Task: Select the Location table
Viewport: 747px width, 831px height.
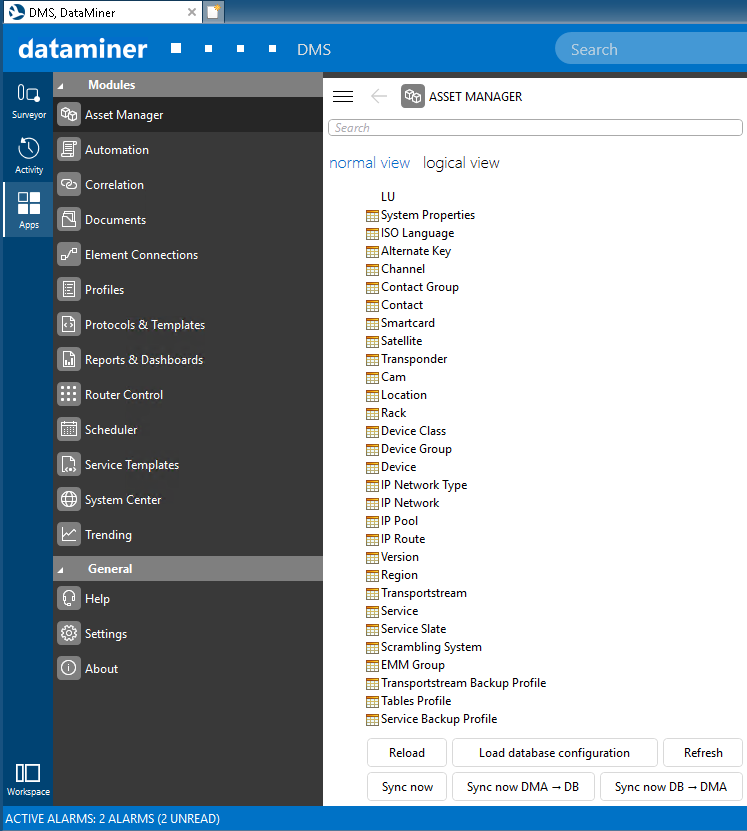Action: coord(403,395)
